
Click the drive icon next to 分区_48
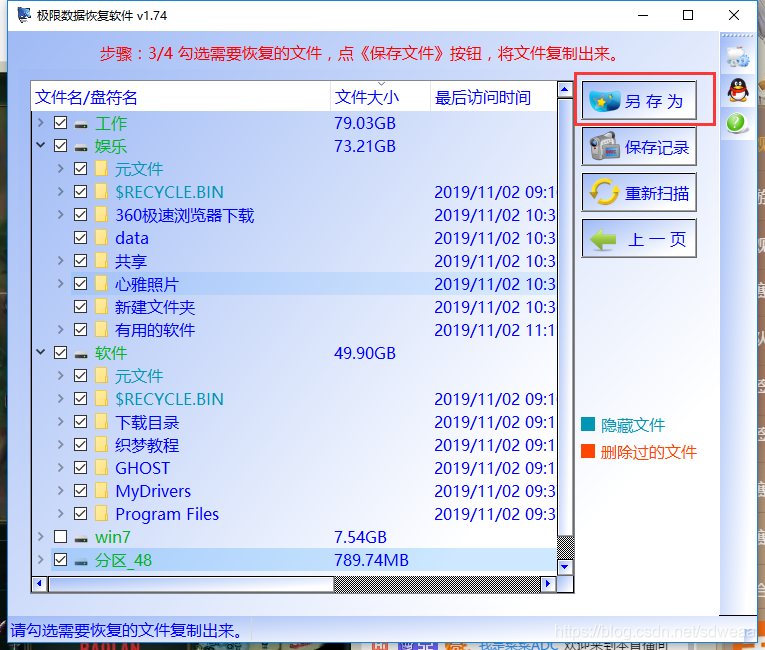click(x=81, y=561)
